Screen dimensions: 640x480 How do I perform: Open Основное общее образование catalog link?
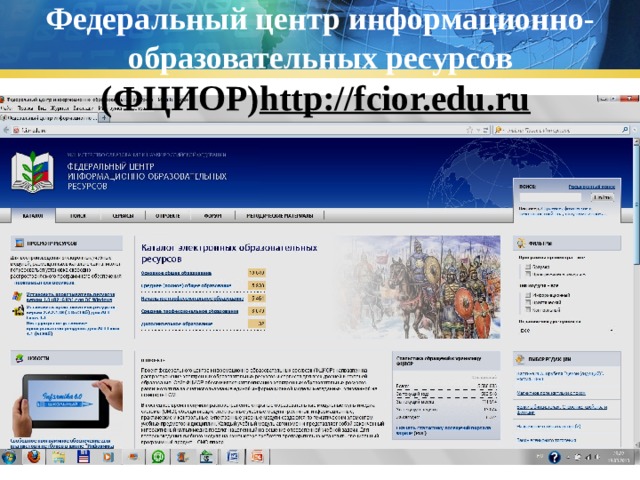tap(176, 273)
